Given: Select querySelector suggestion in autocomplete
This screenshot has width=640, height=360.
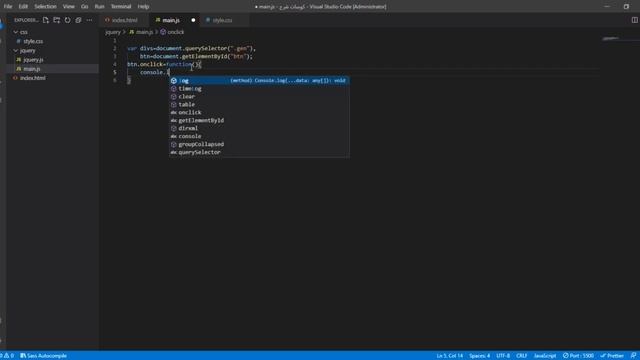Looking at the screenshot, I should click(259, 152).
